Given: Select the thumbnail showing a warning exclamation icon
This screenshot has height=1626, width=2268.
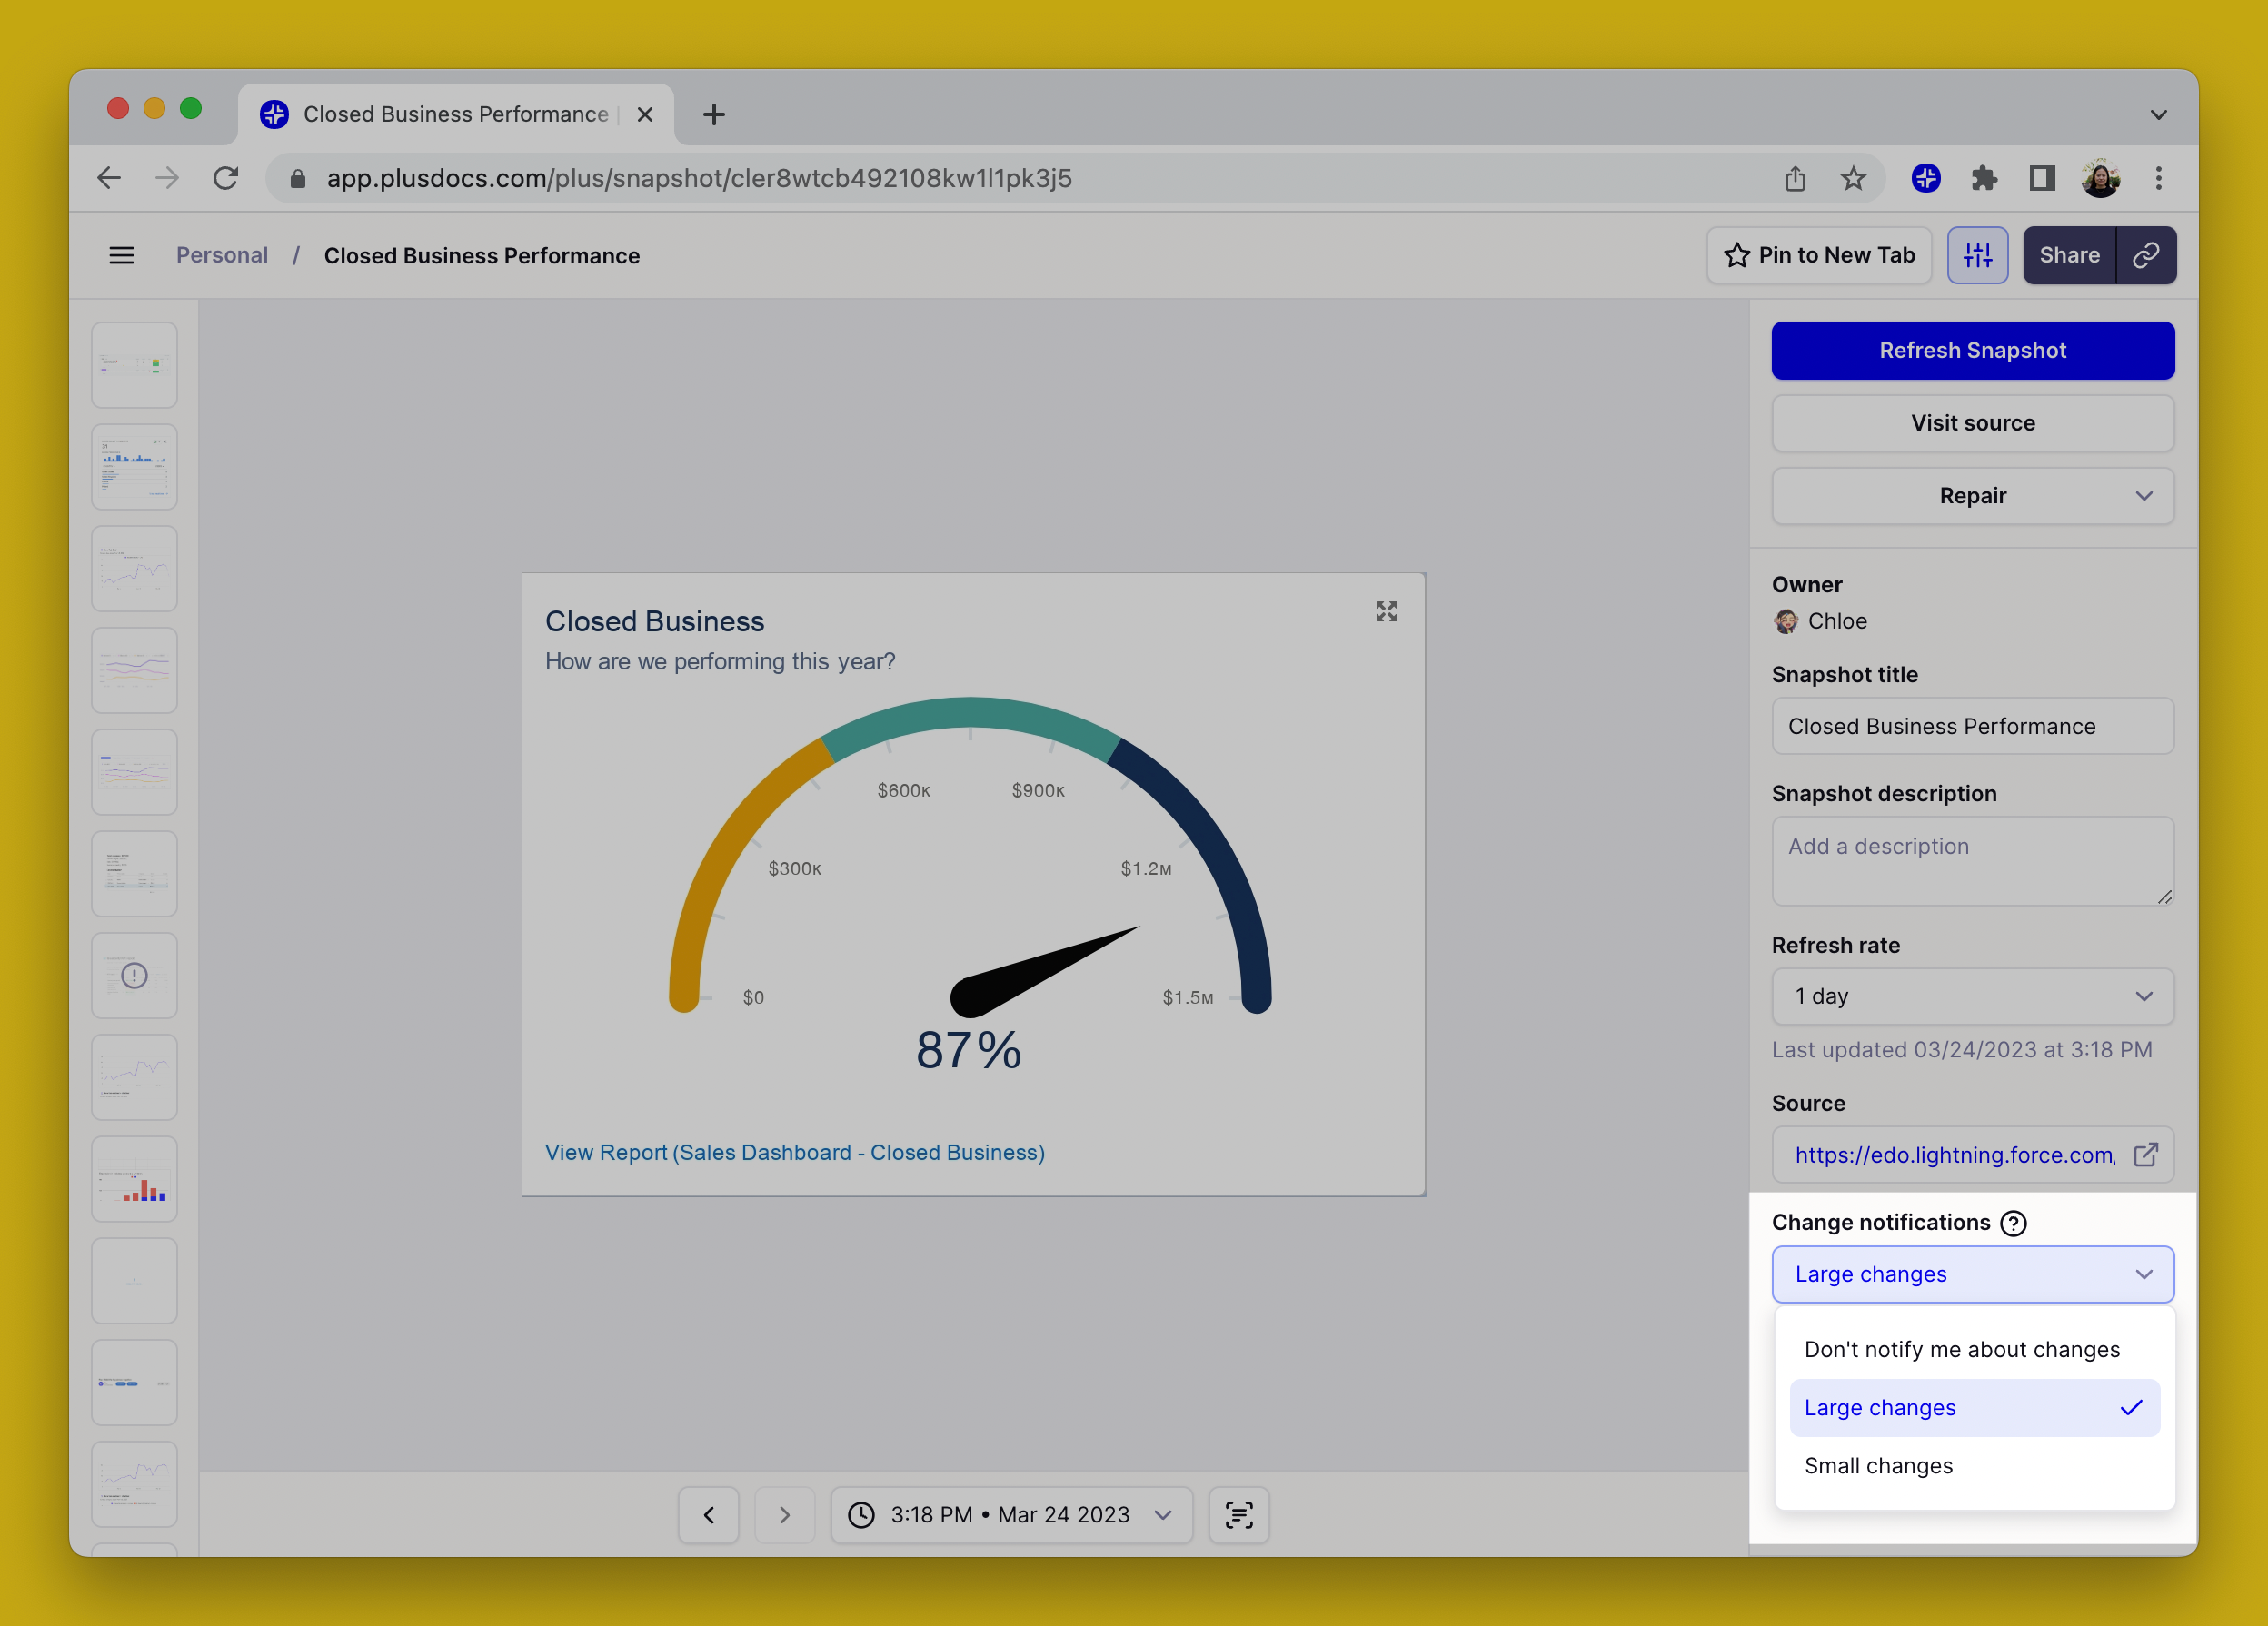Looking at the screenshot, I should tap(134, 975).
